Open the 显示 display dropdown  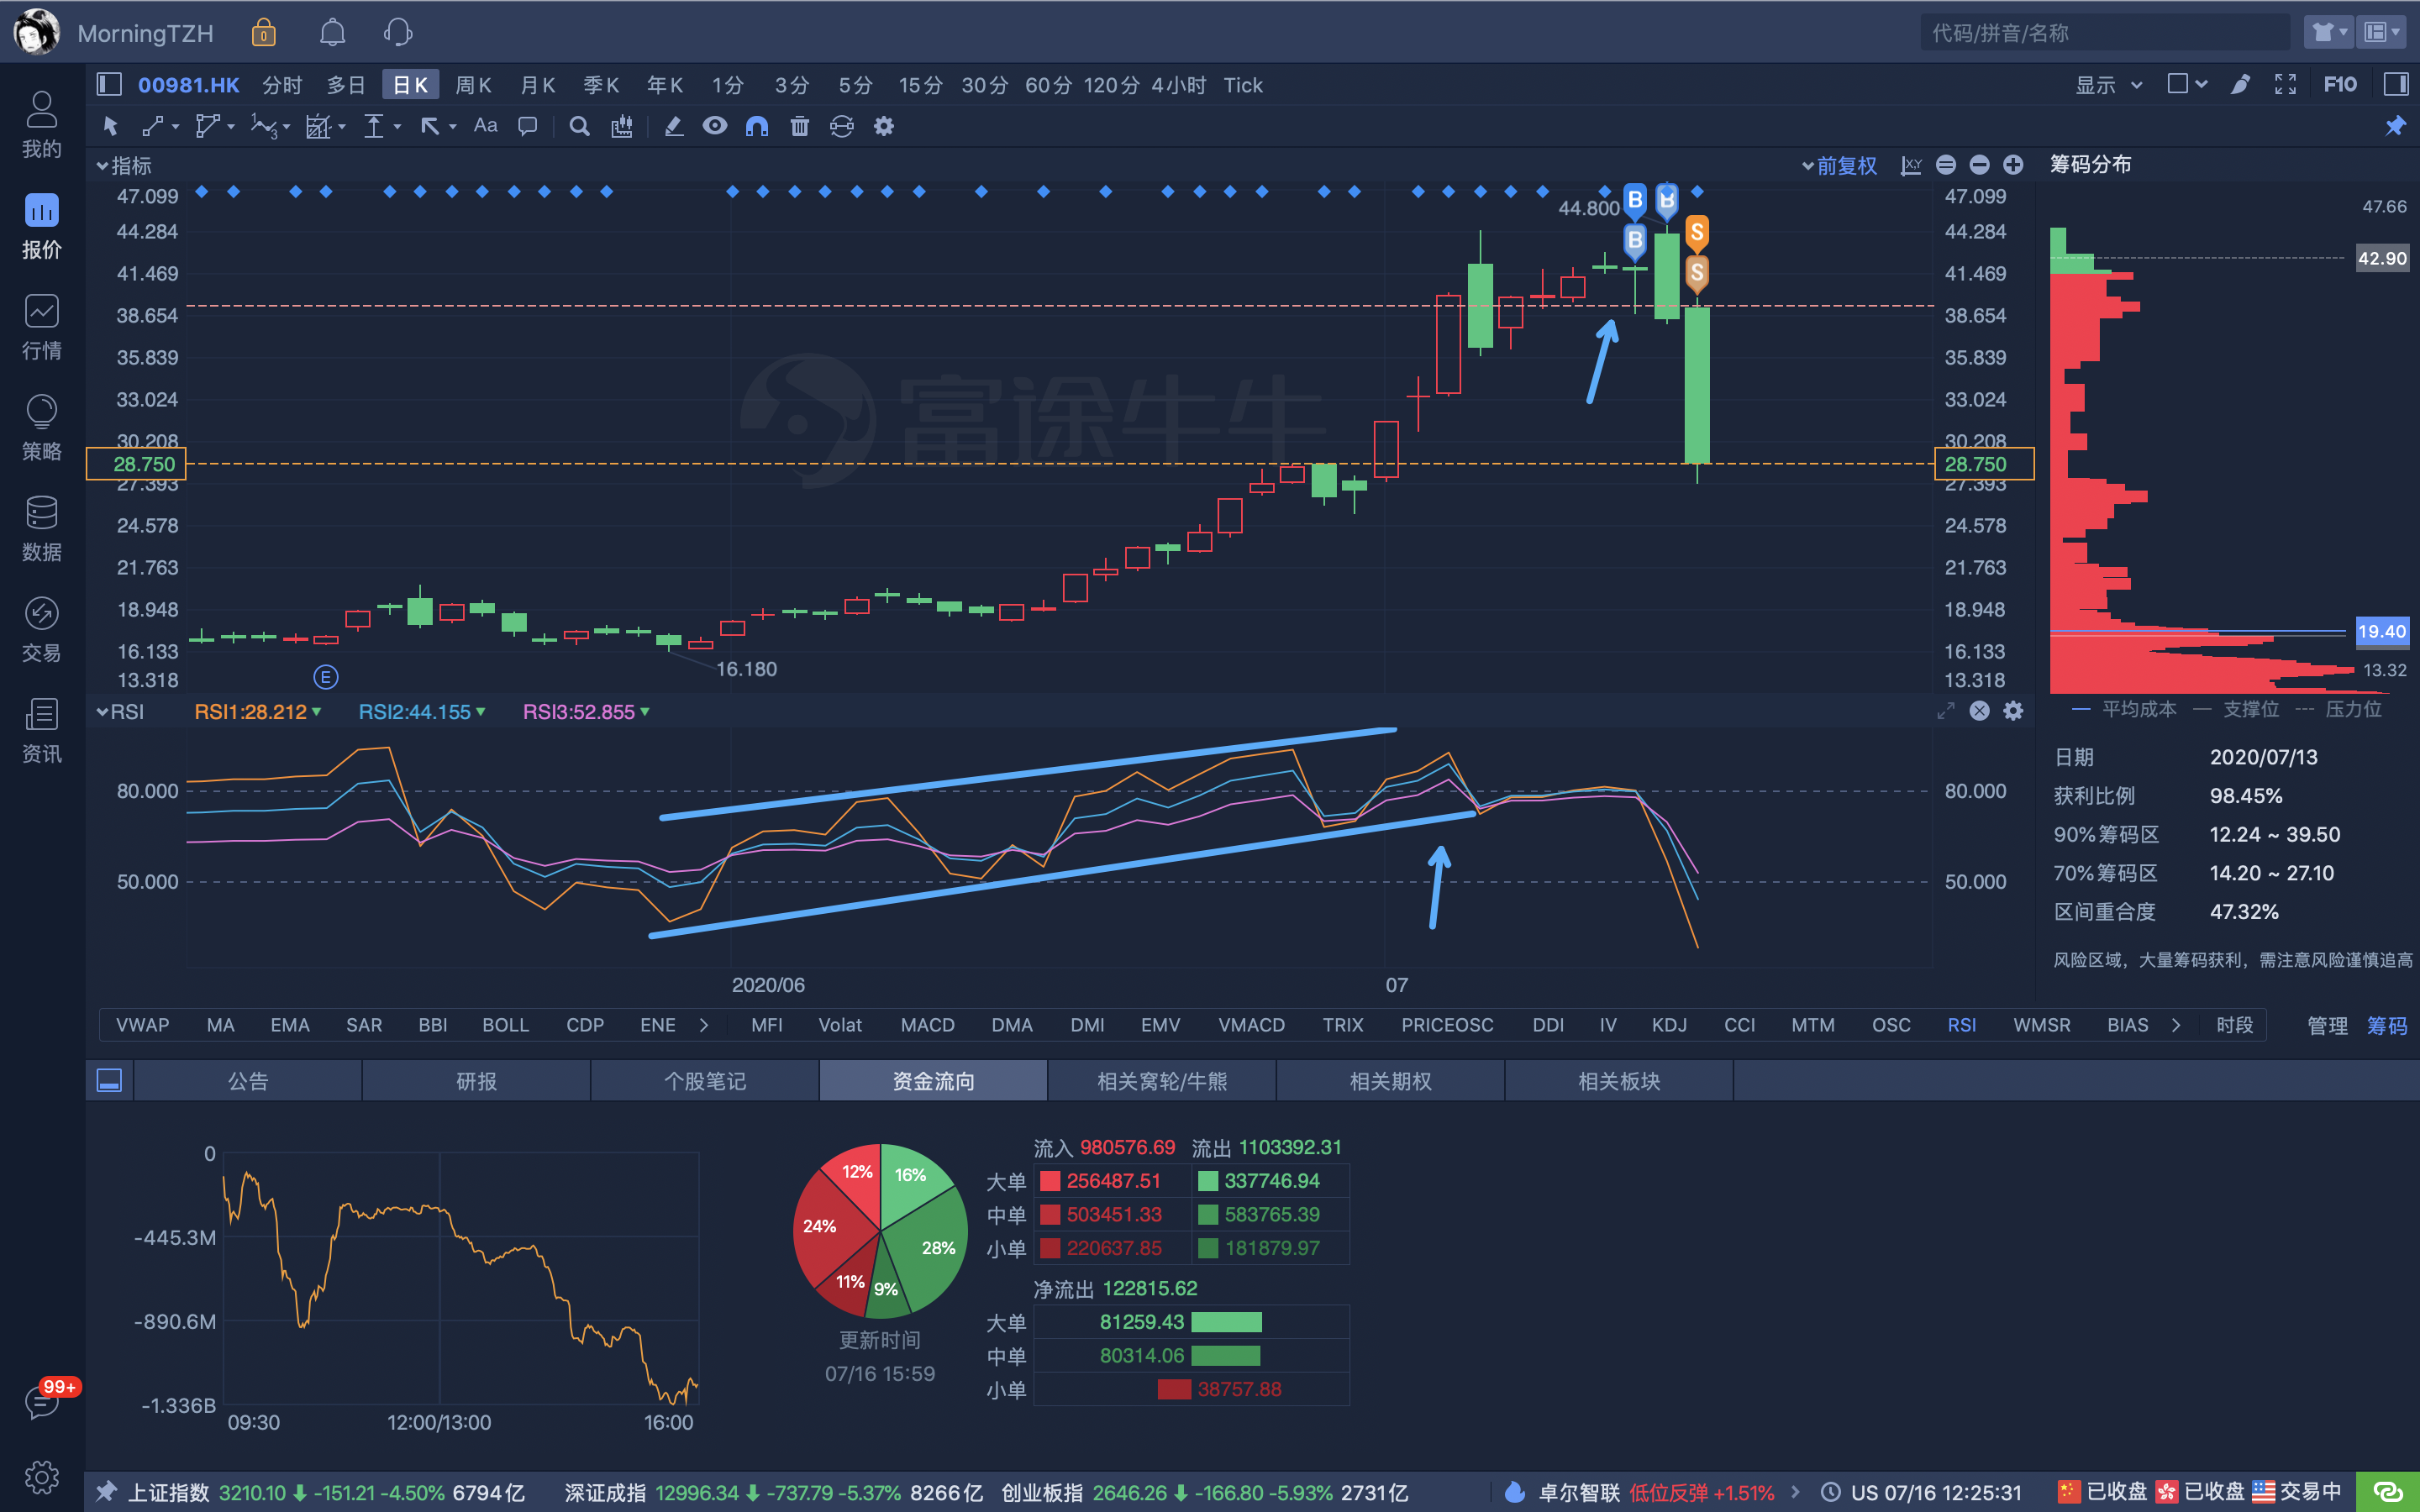pyautogui.click(x=2109, y=85)
